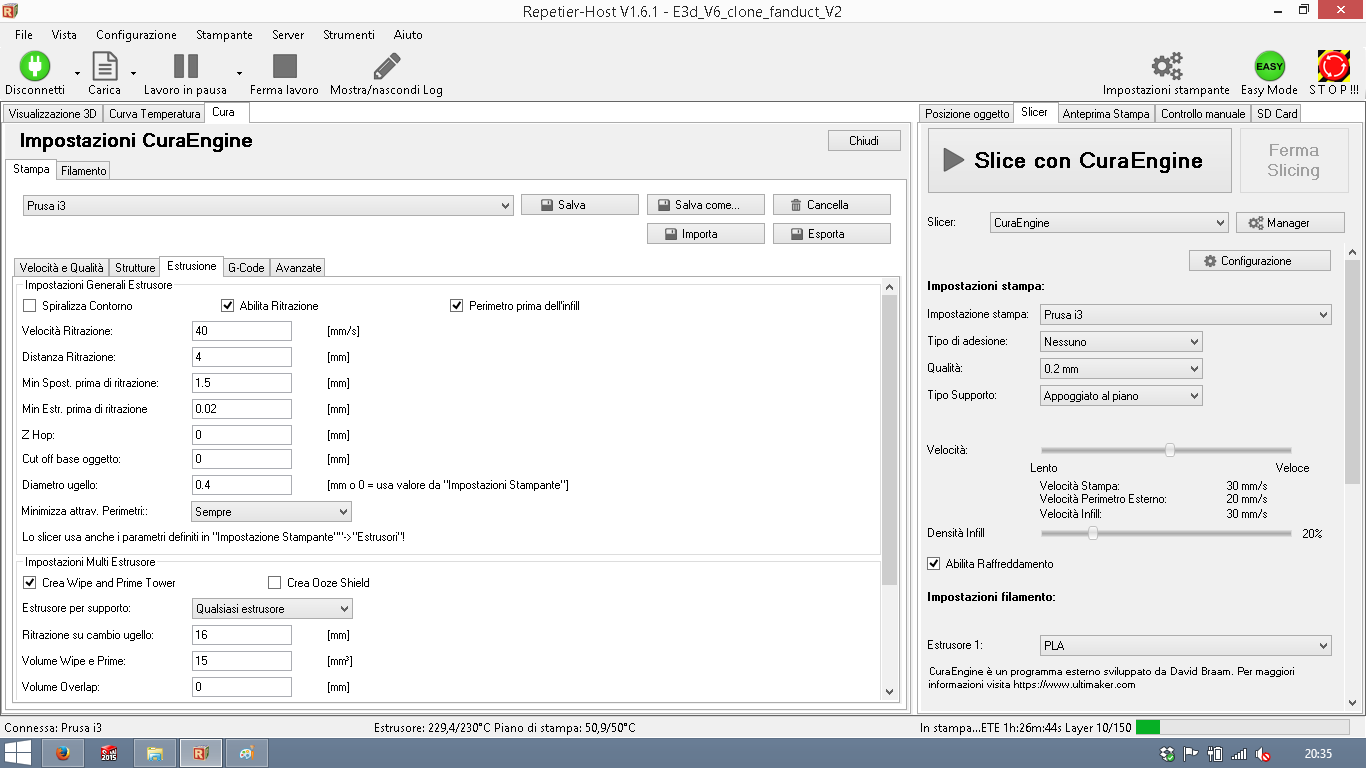Open the Tipo di adesione dropdown
The width and height of the screenshot is (1366, 768).
[x=1121, y=341]
